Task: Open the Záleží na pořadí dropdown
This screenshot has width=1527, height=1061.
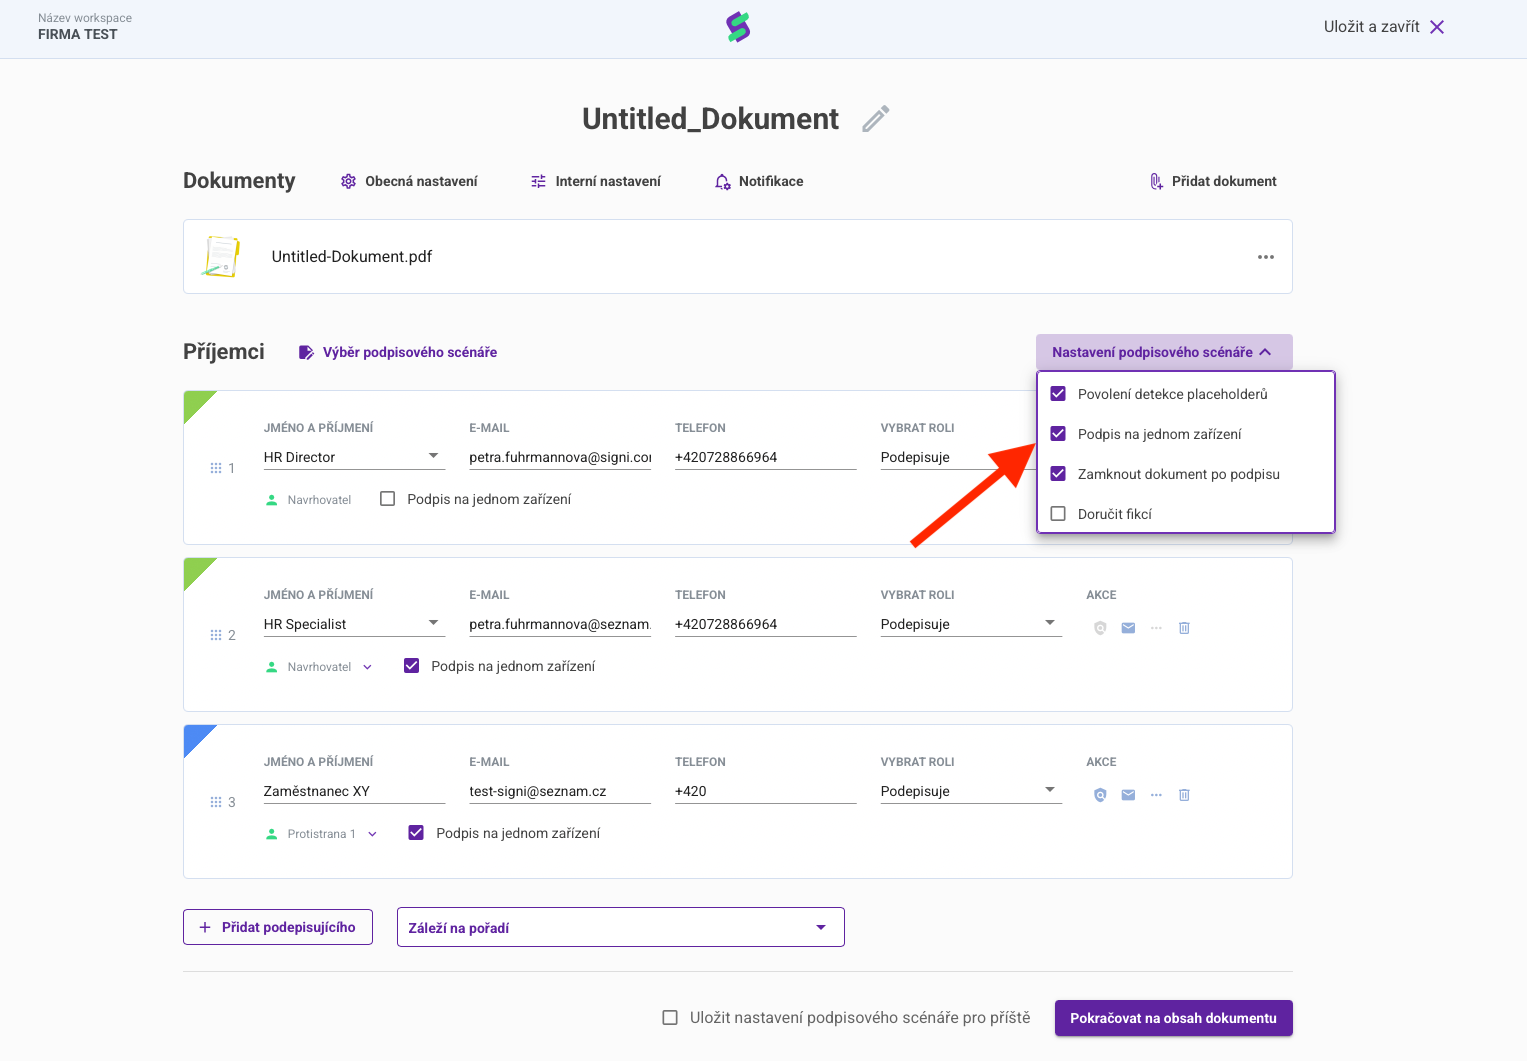Action: click(x=620, y=927)
